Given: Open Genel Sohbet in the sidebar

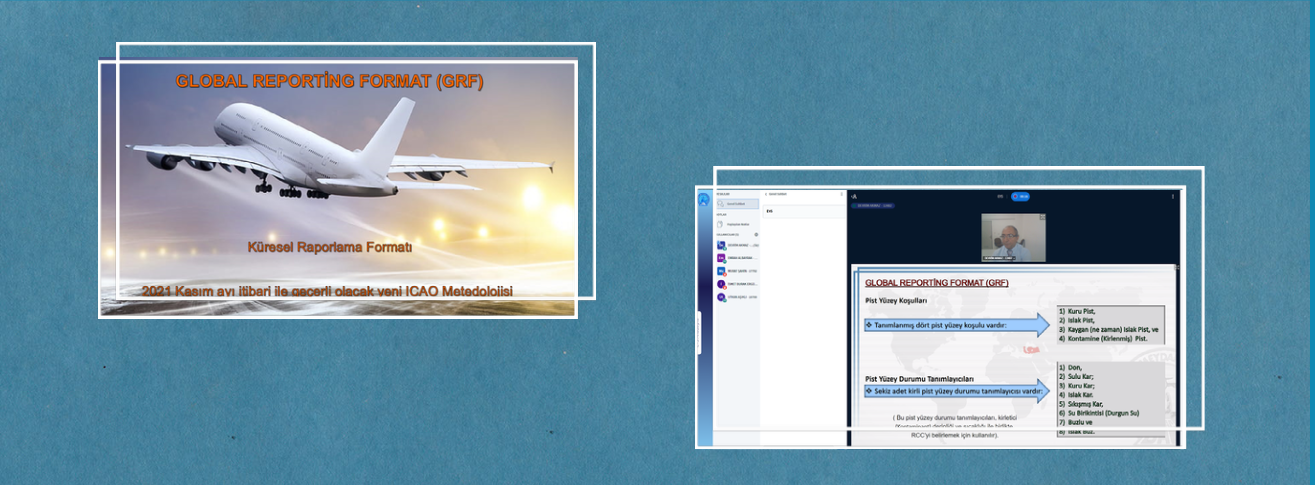Looking at the screenshot, I should point(738,203).
